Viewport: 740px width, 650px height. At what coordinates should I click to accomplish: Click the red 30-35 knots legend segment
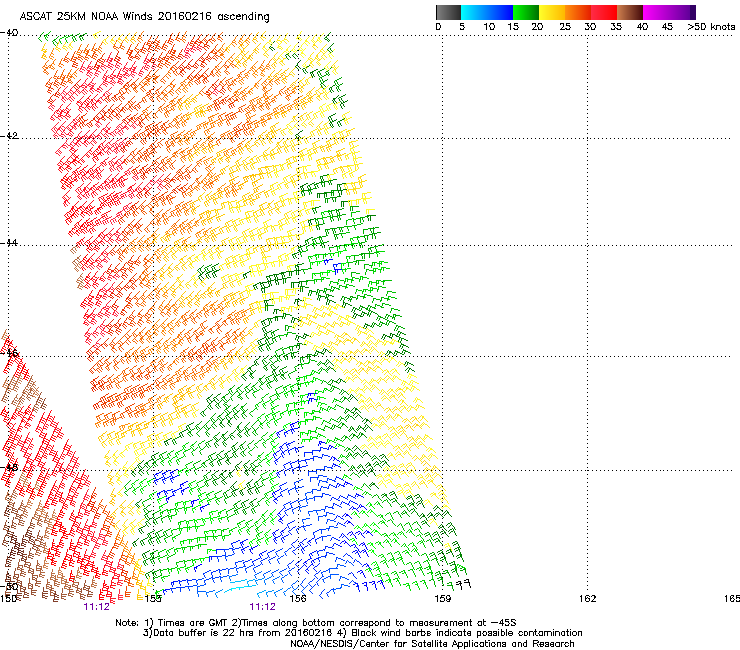click(604, 12)
